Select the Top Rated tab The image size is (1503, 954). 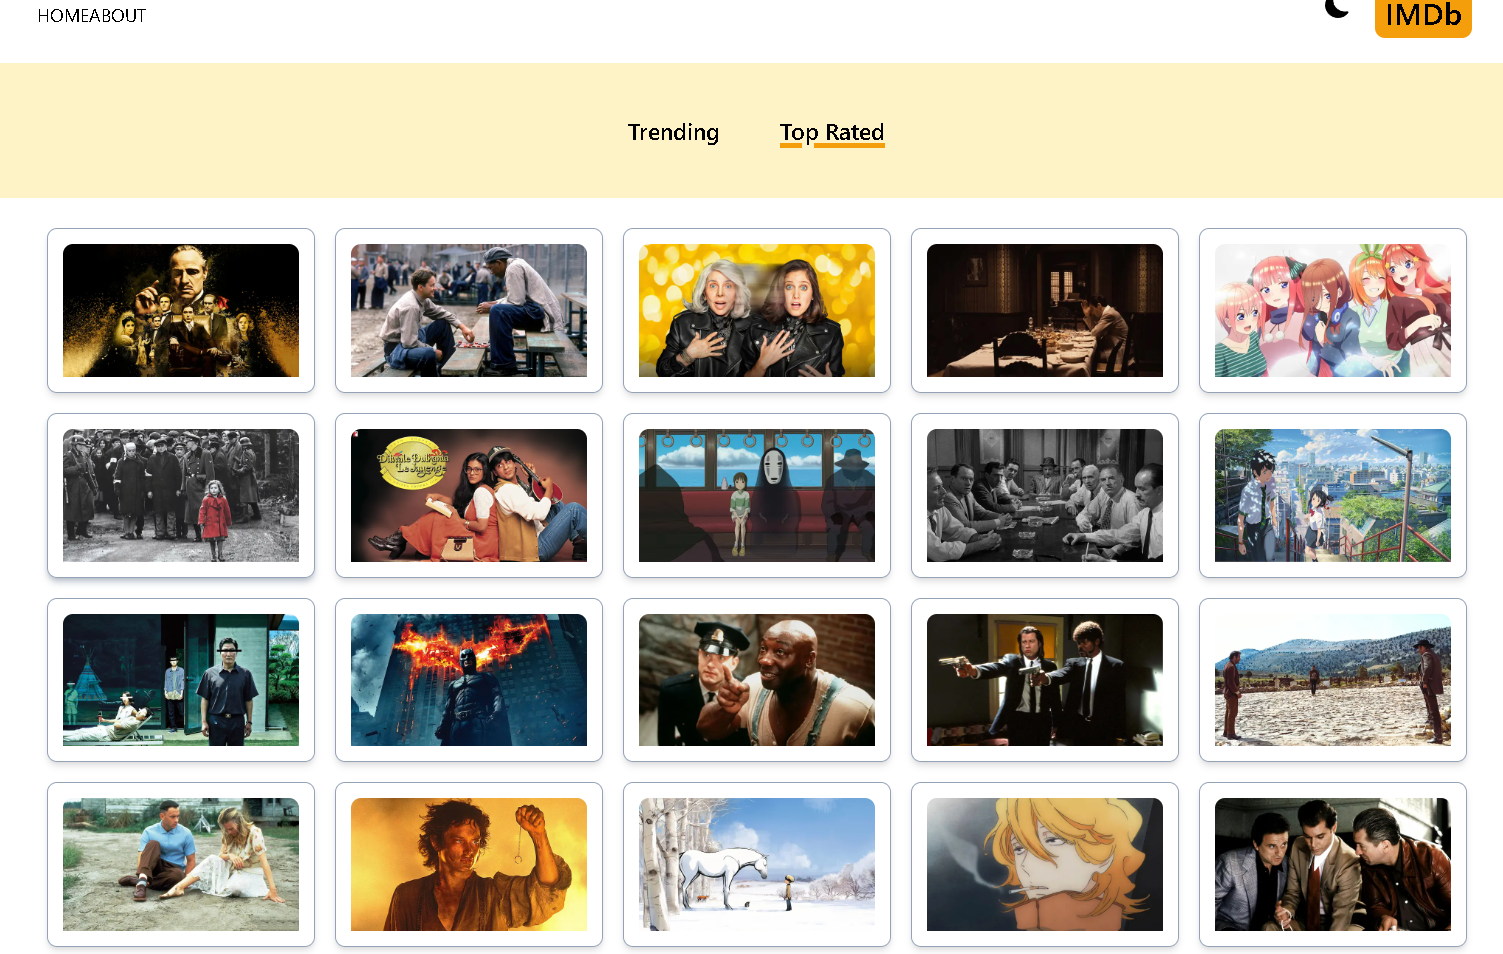pos(832,133)
